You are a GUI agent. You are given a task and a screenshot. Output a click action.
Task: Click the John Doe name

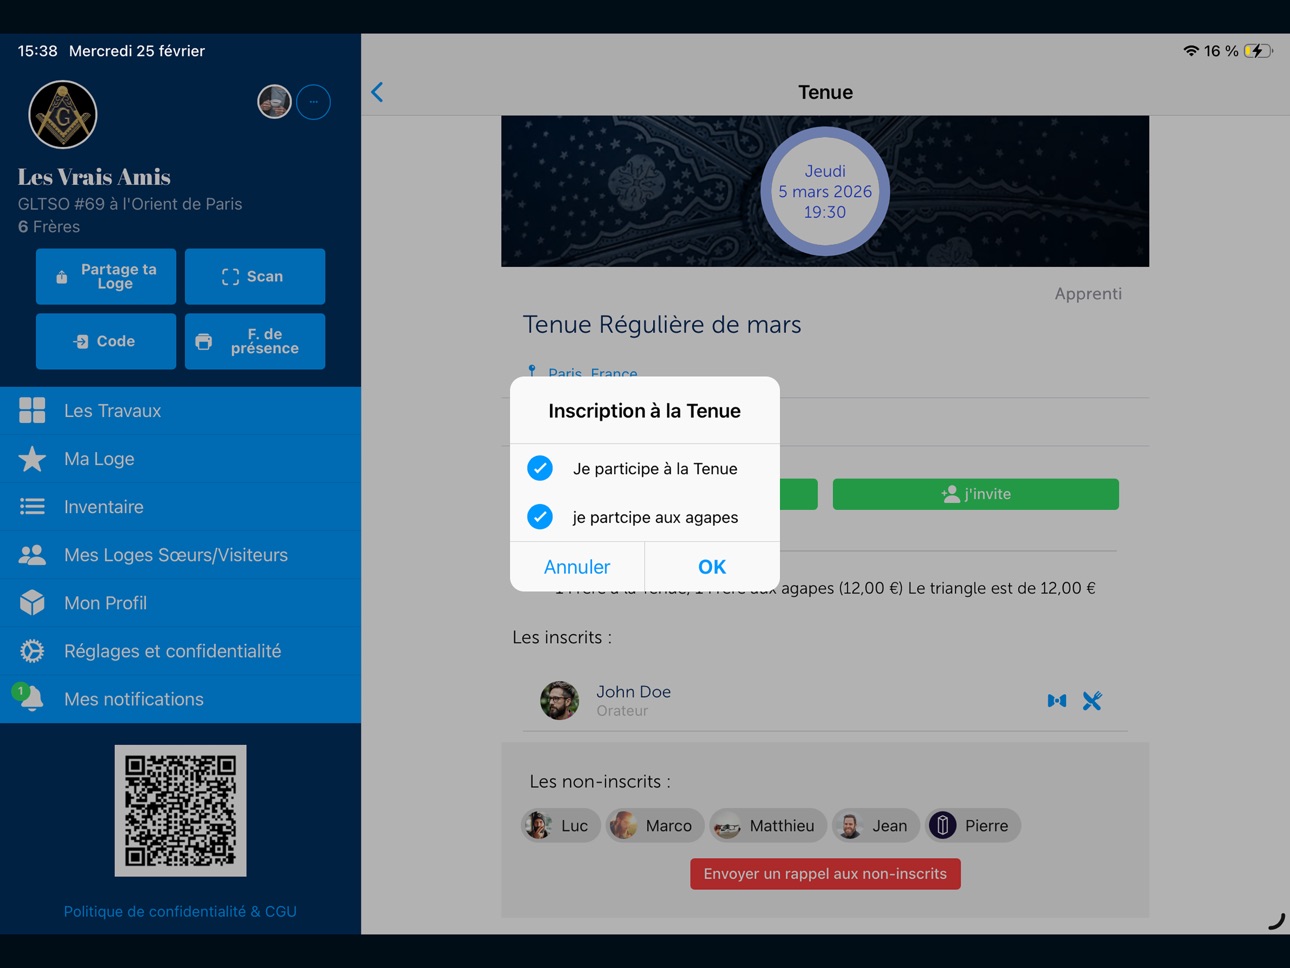pos(633,691)
